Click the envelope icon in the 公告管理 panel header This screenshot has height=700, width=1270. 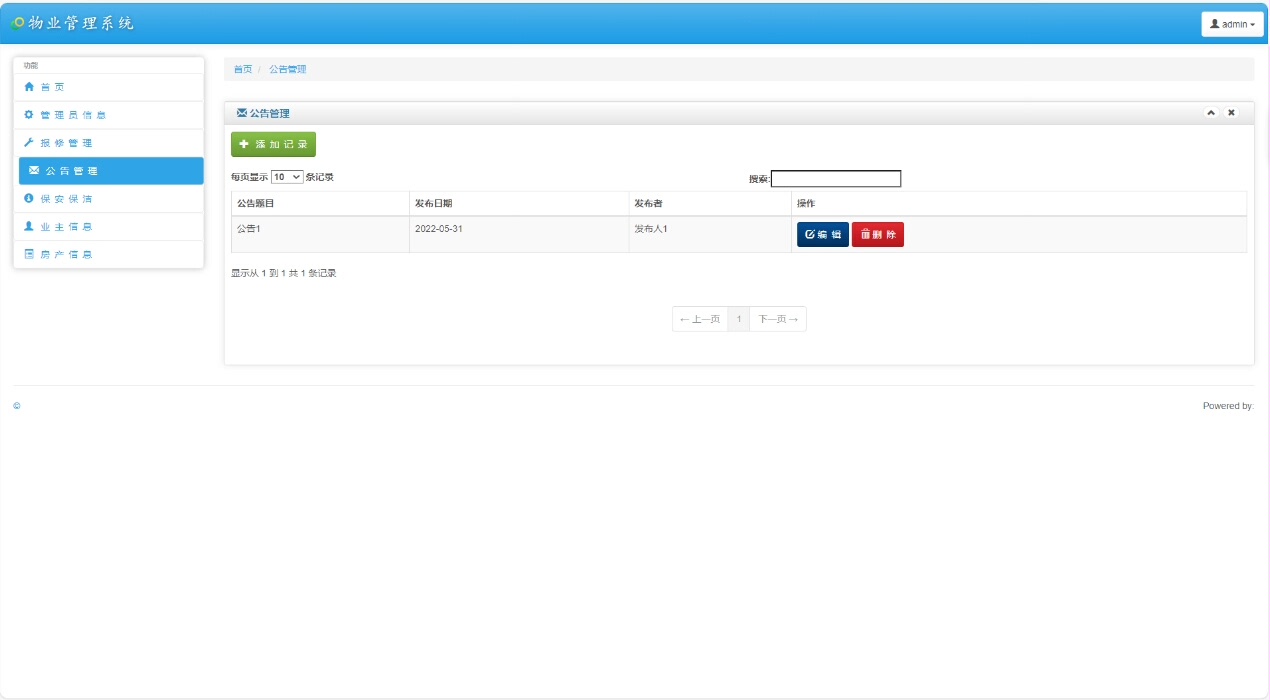241,113
